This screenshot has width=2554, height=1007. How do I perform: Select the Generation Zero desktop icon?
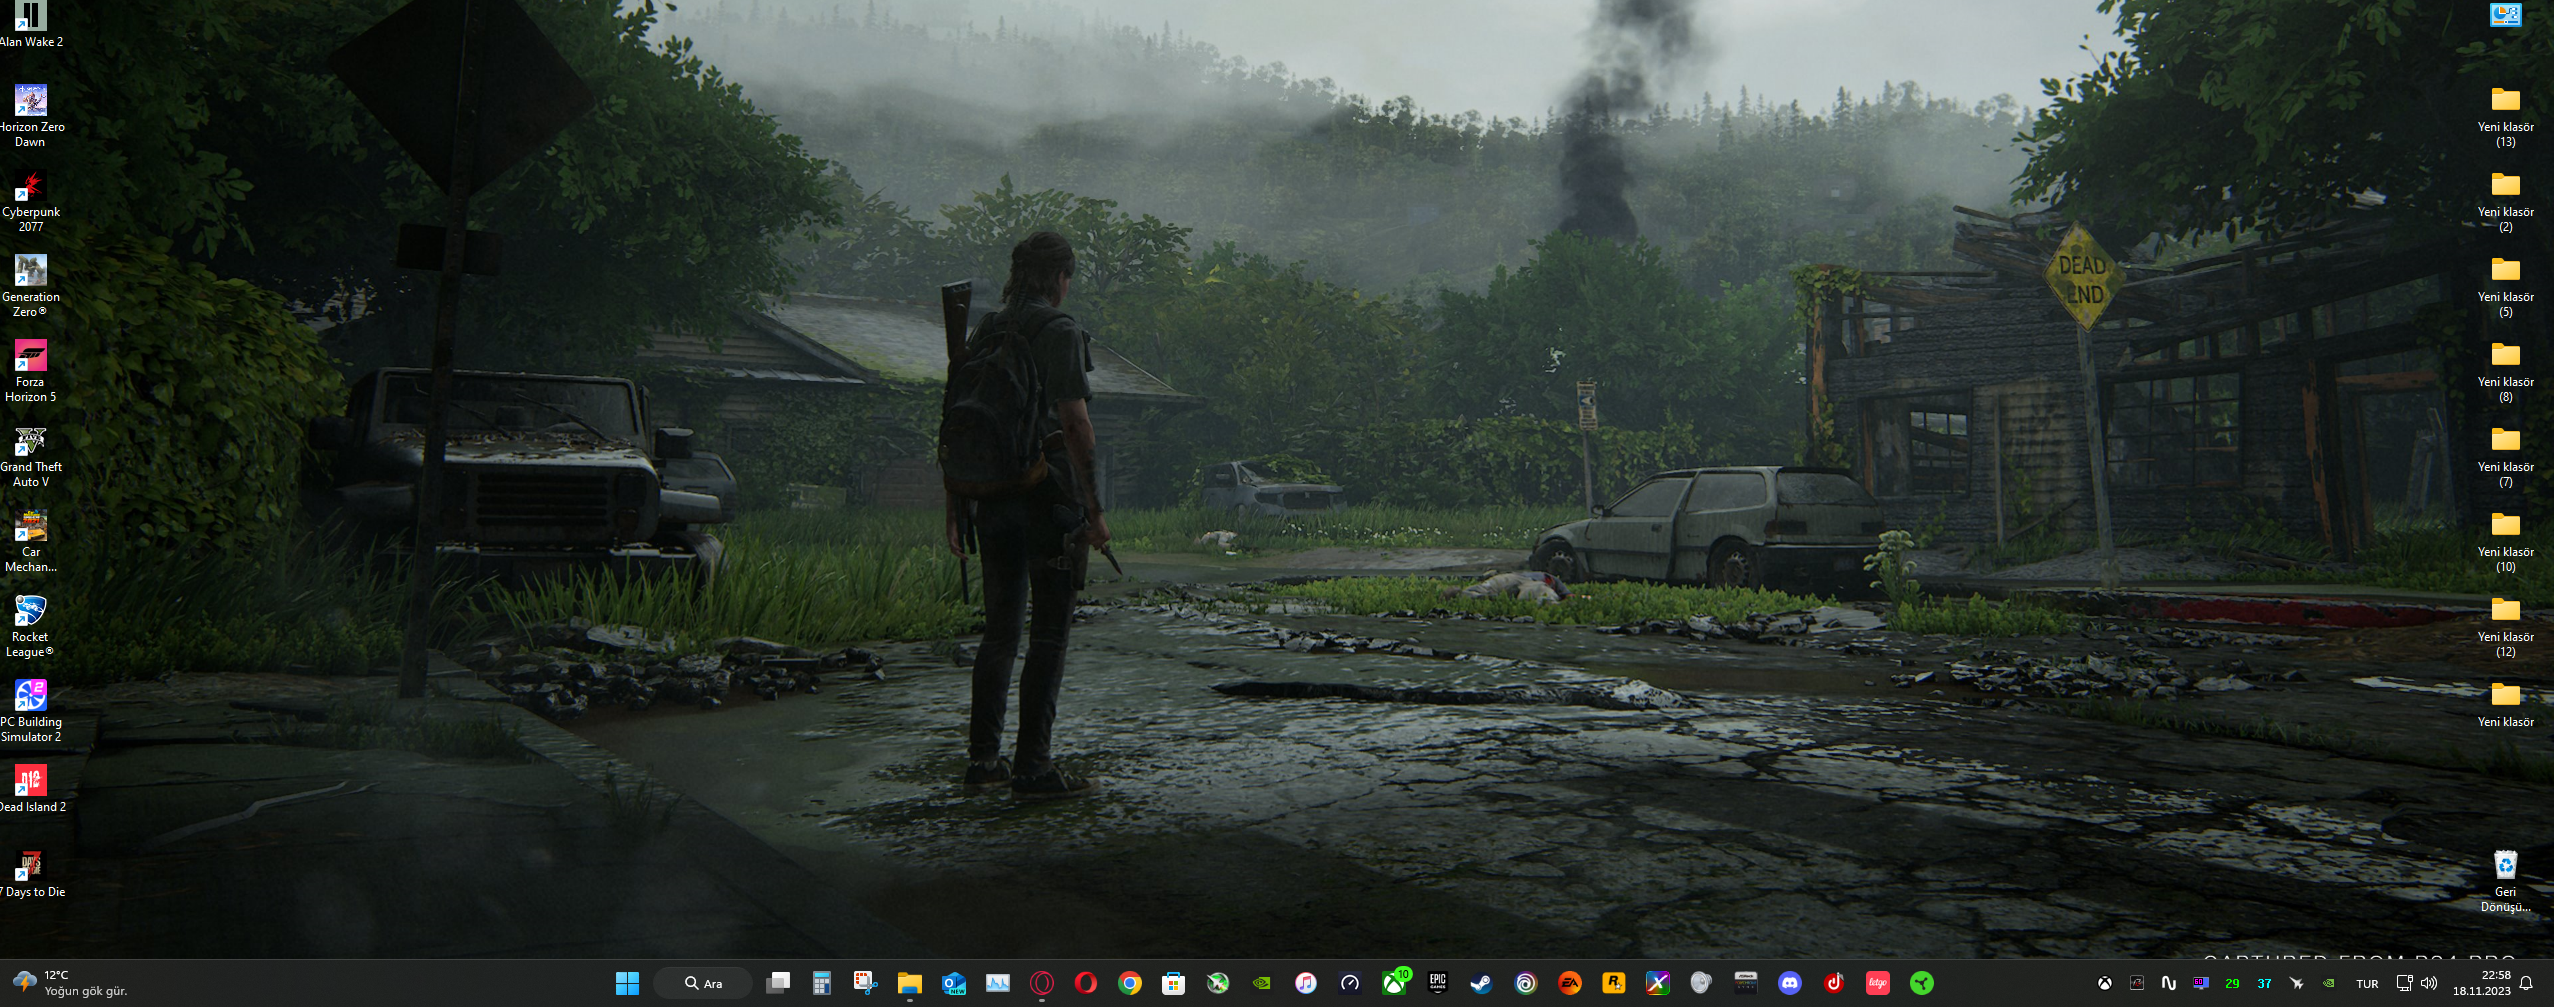(x=30, y=286)
